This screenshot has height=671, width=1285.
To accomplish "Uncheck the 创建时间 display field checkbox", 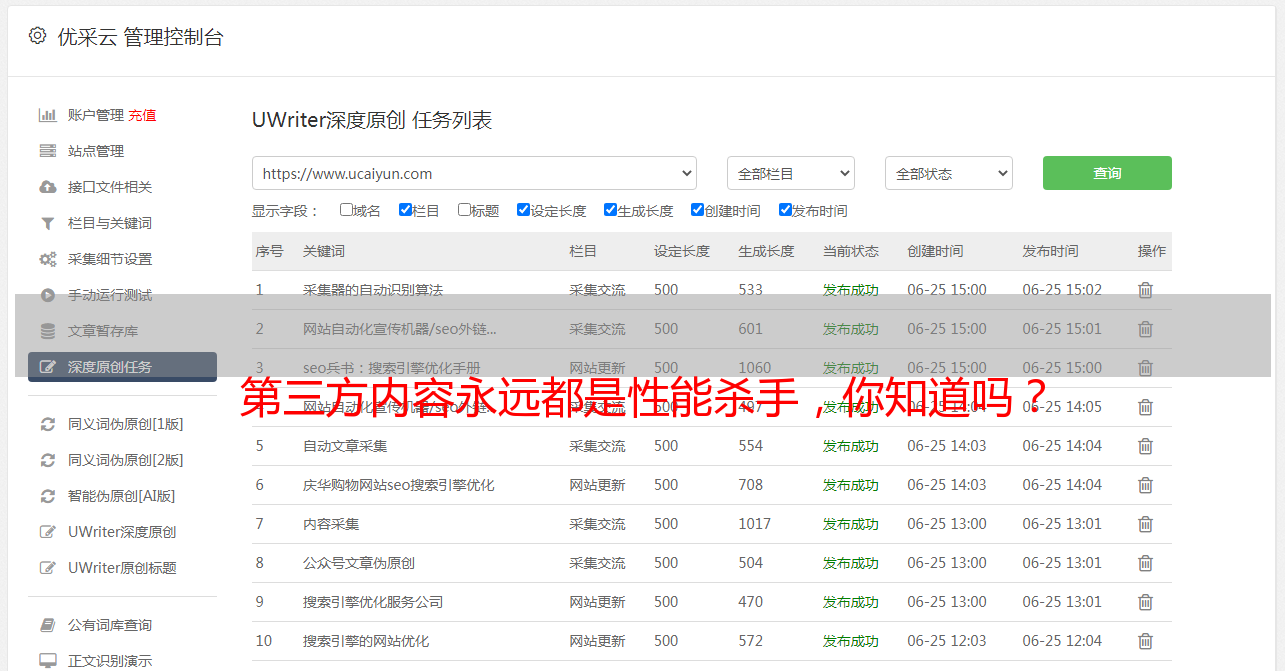I will 697,210.
